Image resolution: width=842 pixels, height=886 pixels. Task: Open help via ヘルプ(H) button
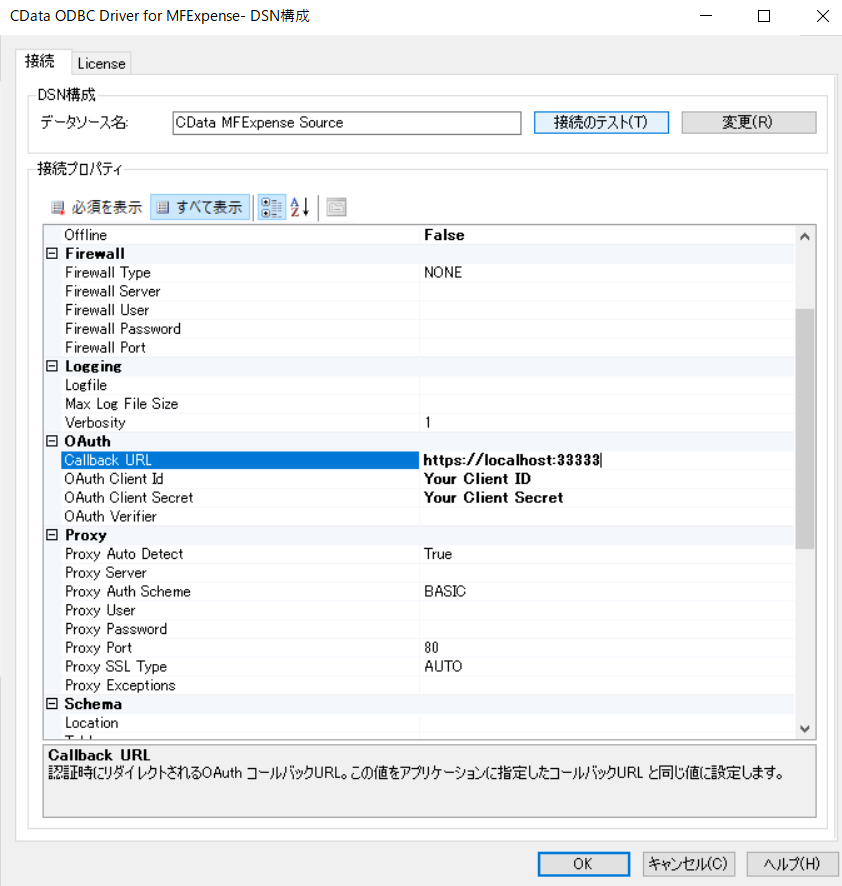(x=792, y=864)
